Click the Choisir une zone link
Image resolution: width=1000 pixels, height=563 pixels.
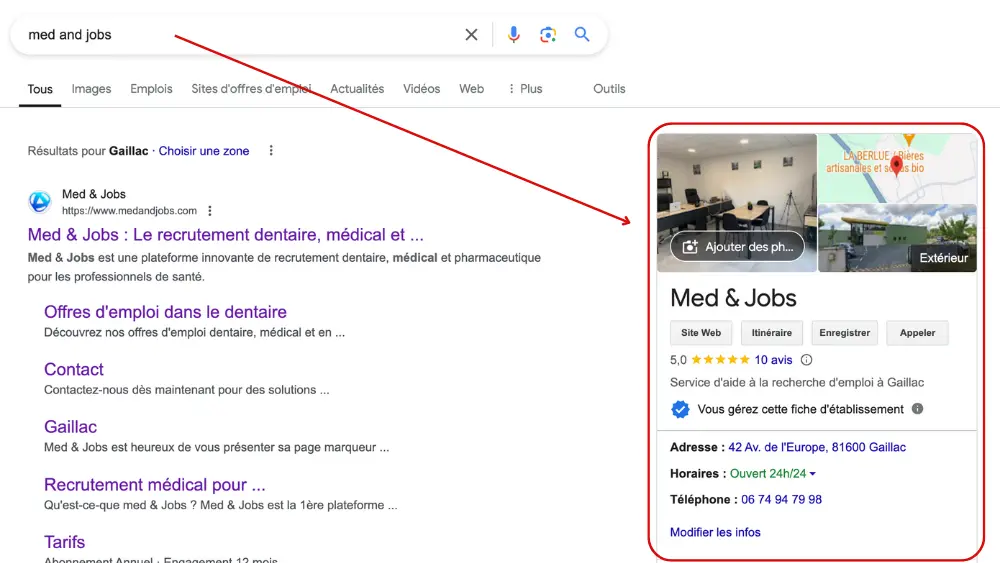pos(203,151)
